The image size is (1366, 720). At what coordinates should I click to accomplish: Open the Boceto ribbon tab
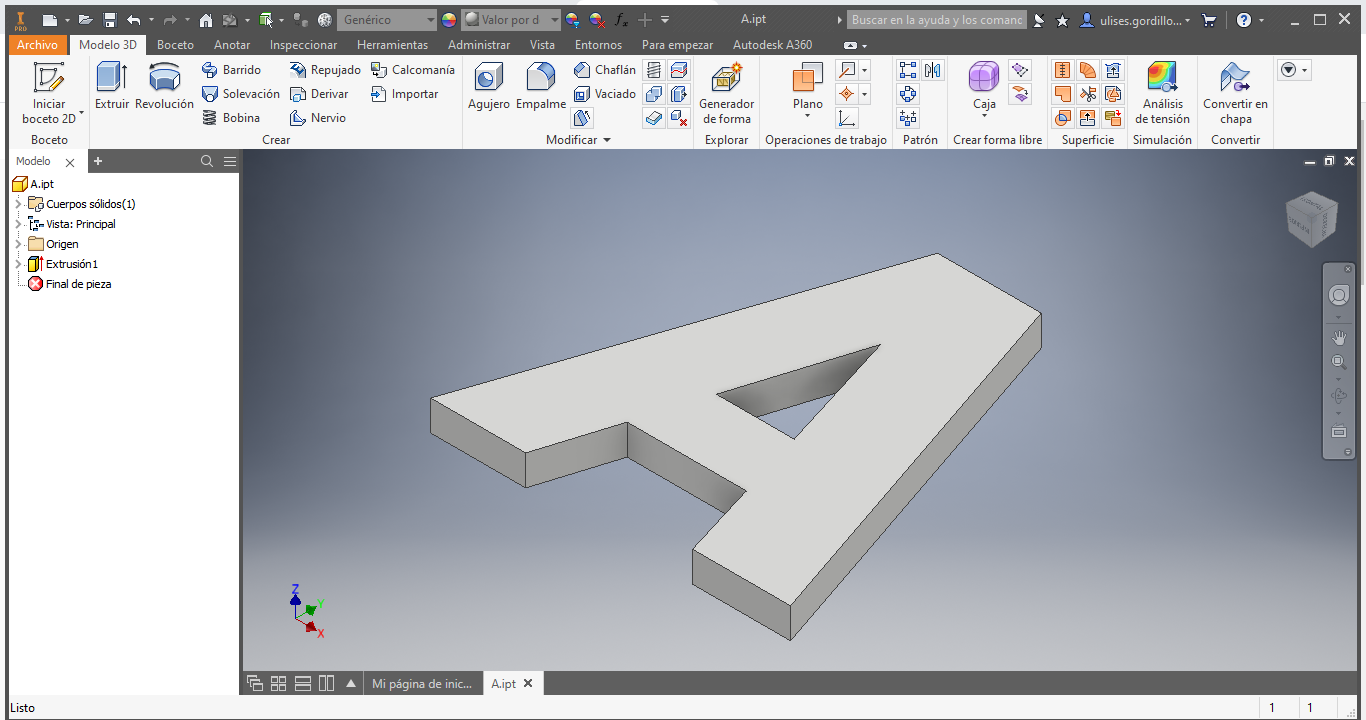(176, 45)
